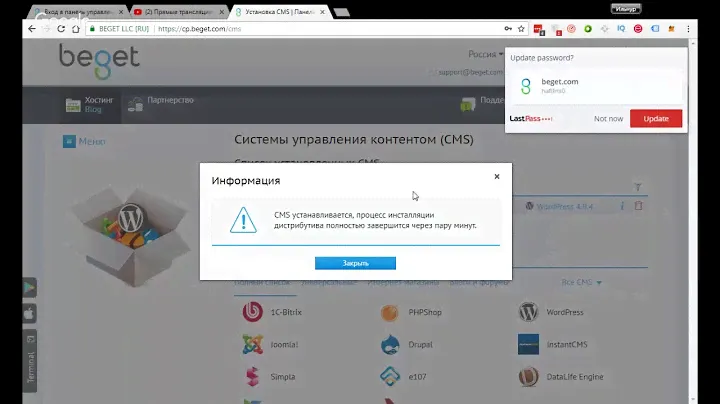Click the DataLife Engine icon

pyautogui.click(x=528, y=377)
